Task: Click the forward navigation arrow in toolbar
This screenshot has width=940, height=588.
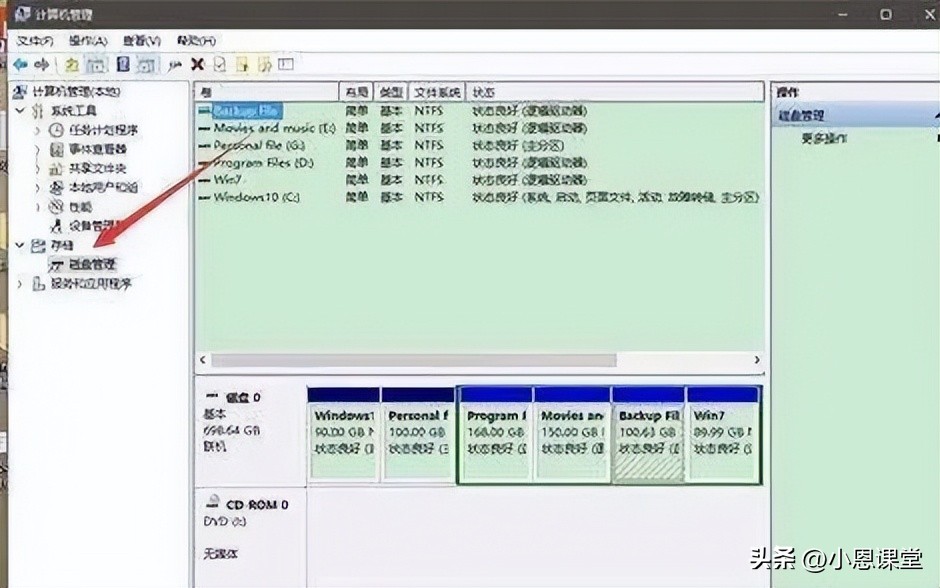Action: click(41, 63)
